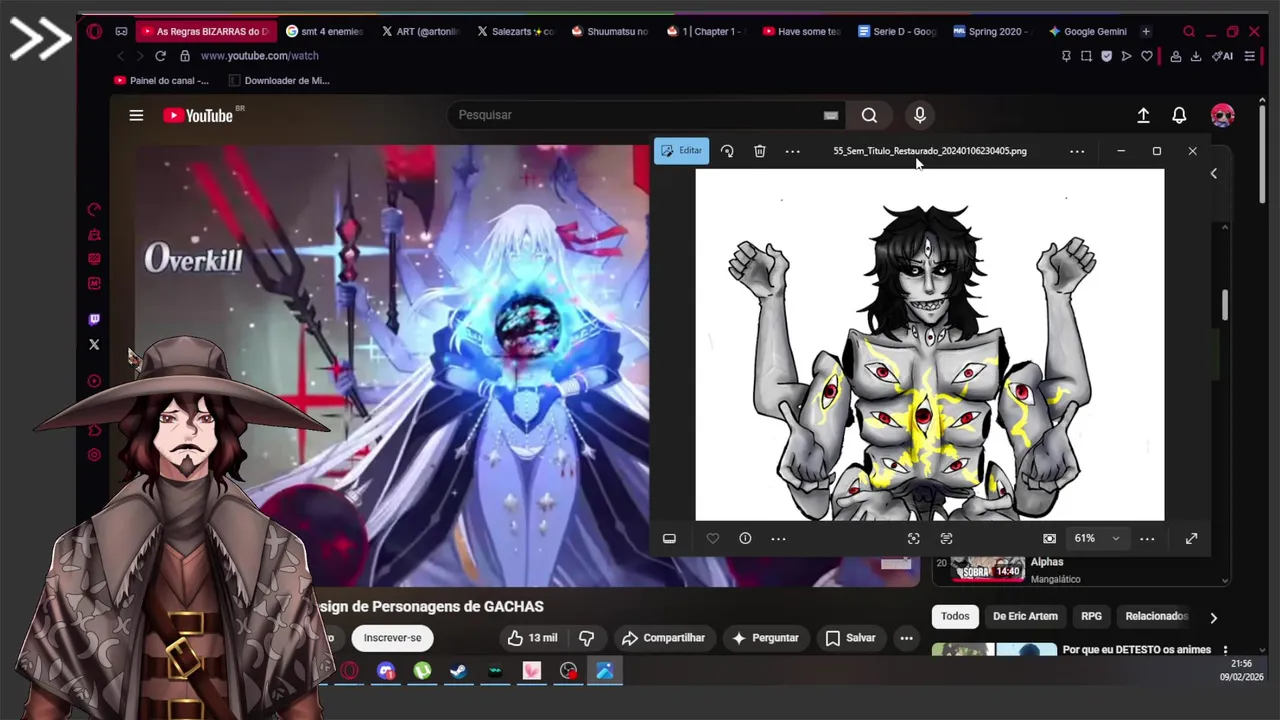Open the Painel do canal bookmark
Viewport: 1280px width, 720px height.
click(x=161, y=80)
